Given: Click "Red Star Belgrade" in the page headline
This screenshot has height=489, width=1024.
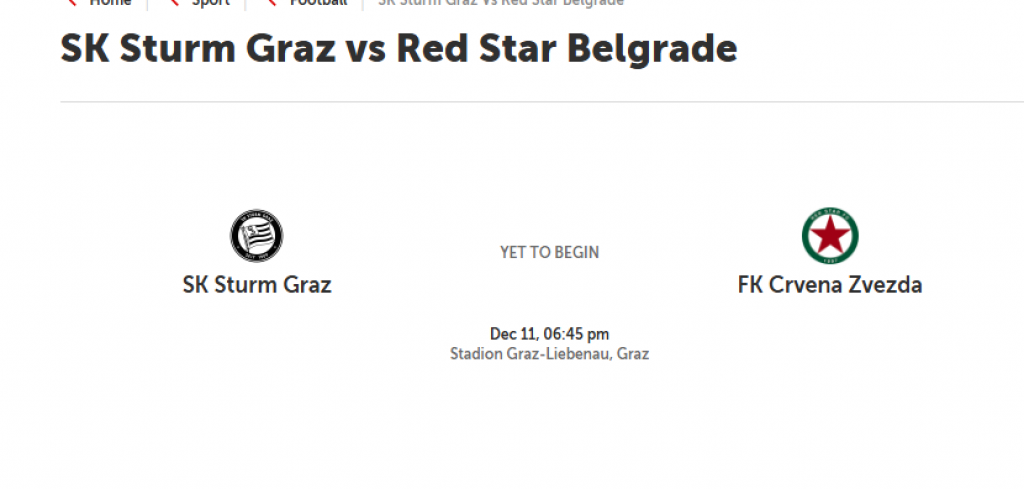Looking at the screenshot, I should click(x=566, y=49).
